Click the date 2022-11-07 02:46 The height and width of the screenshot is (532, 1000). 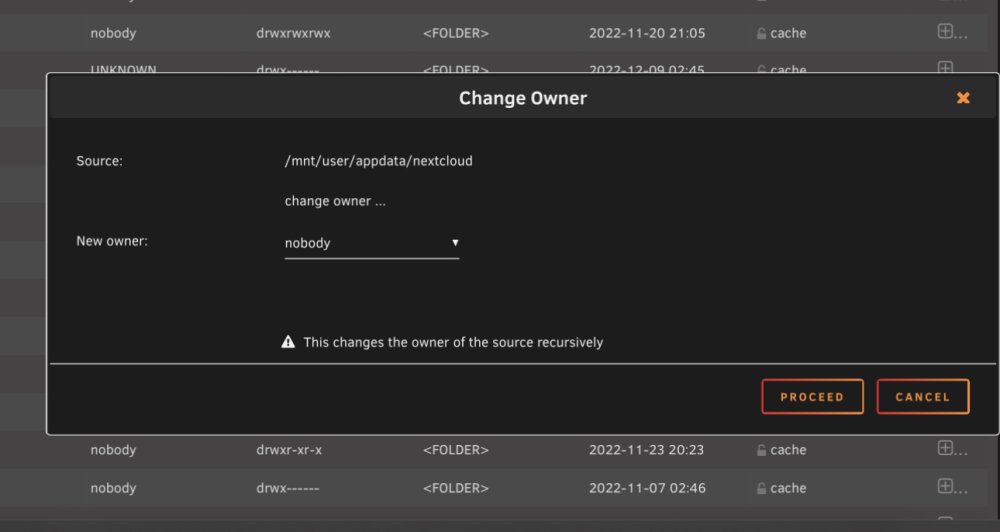pos(647,488)
